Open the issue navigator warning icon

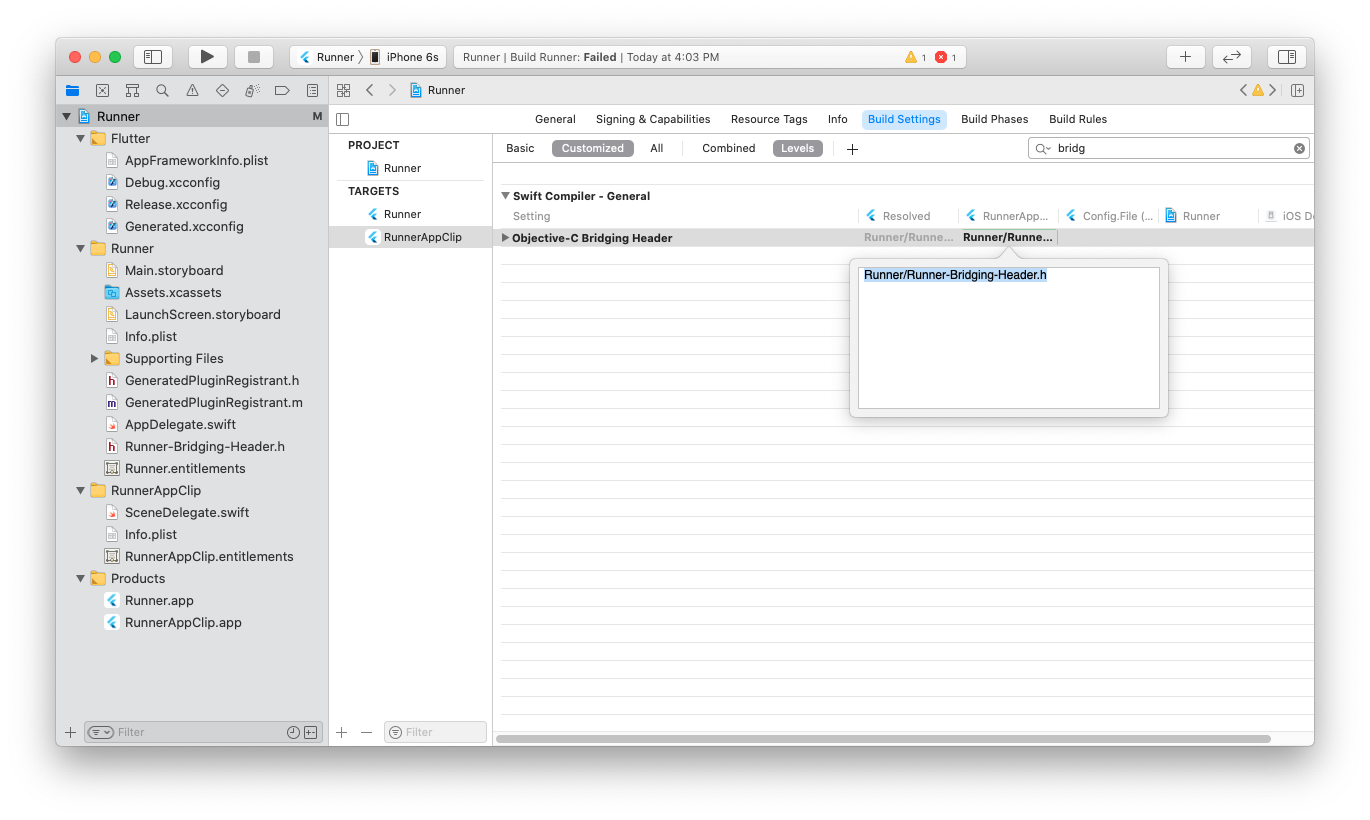(192, 90)
